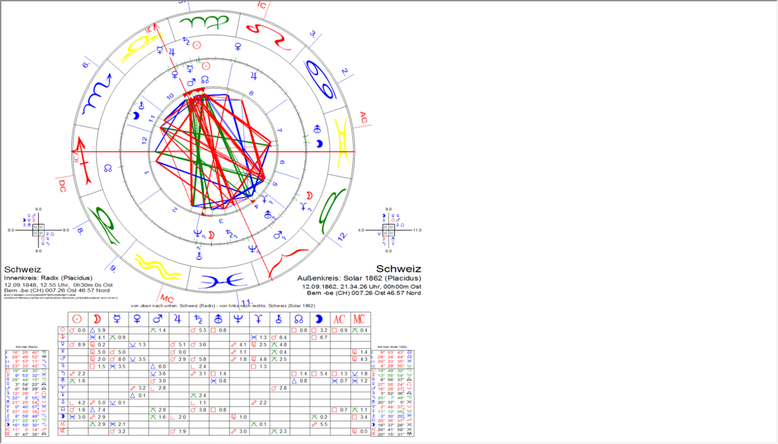Select the Pluto symbol column header

tap(259, 319)
